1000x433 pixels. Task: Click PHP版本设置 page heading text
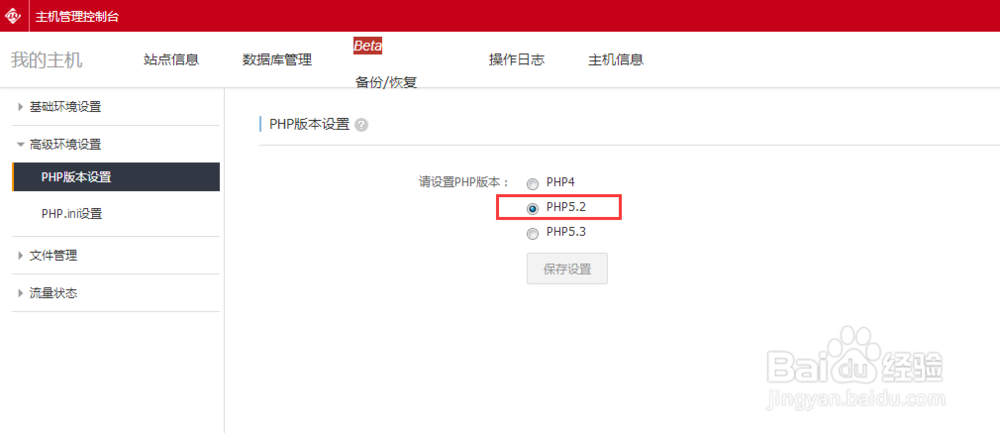click(310, 124)
